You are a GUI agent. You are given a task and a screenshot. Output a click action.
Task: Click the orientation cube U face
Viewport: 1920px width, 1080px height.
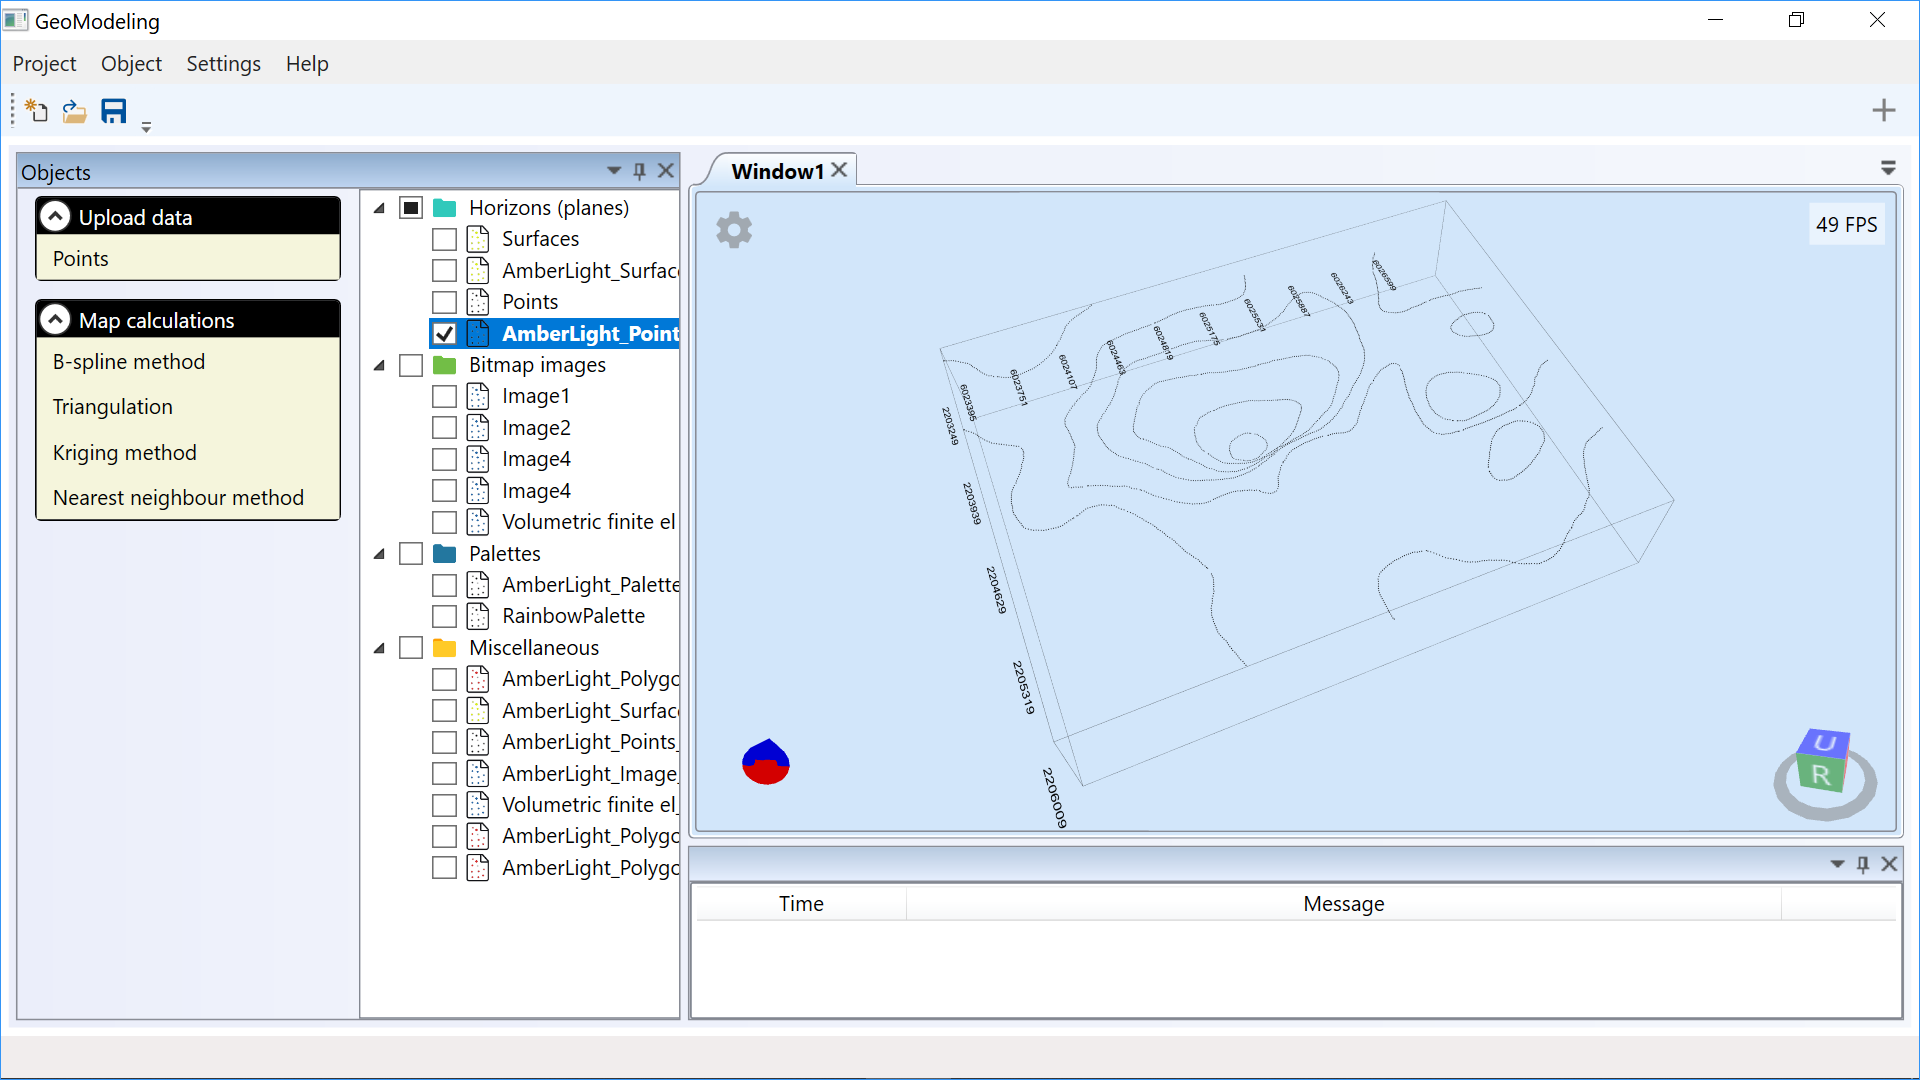pos(1825,743)
